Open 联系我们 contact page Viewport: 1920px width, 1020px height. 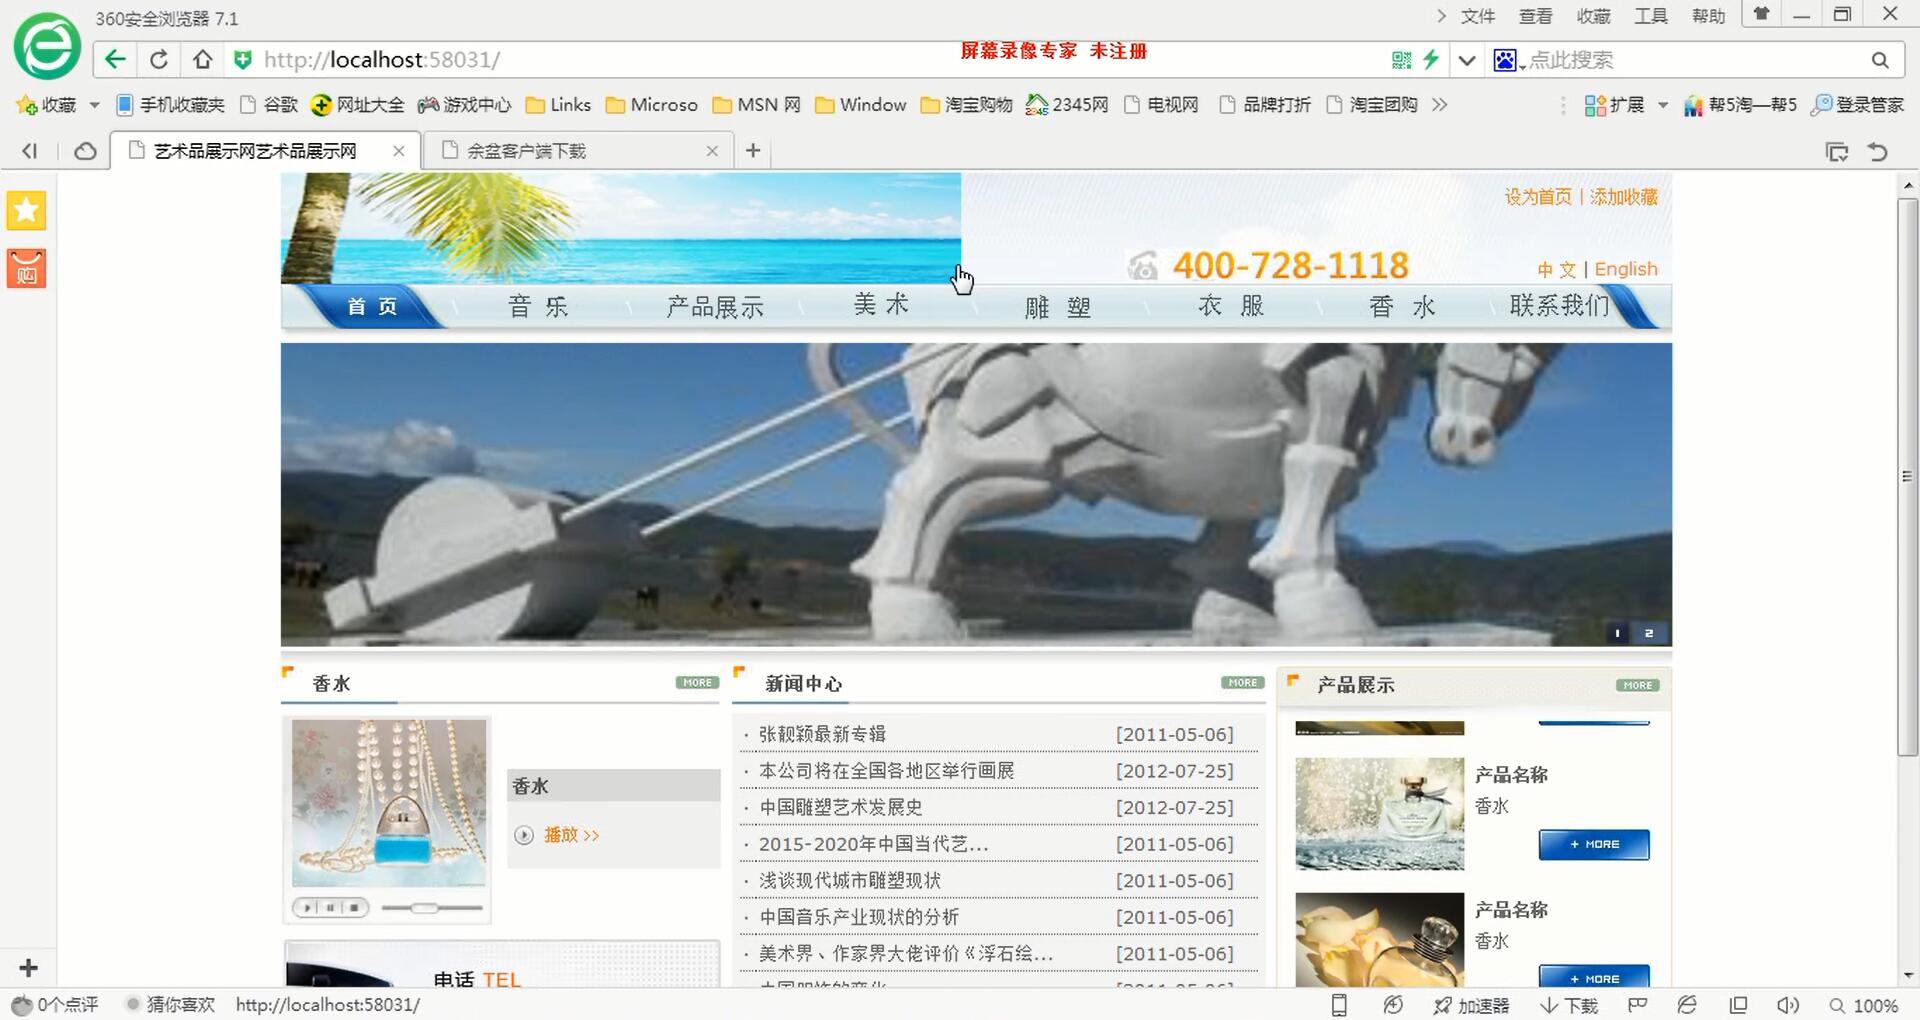pos(1558,305)
